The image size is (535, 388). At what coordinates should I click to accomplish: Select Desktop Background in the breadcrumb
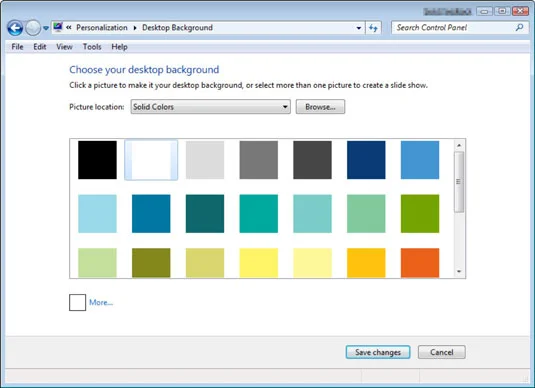pos(177,28)
